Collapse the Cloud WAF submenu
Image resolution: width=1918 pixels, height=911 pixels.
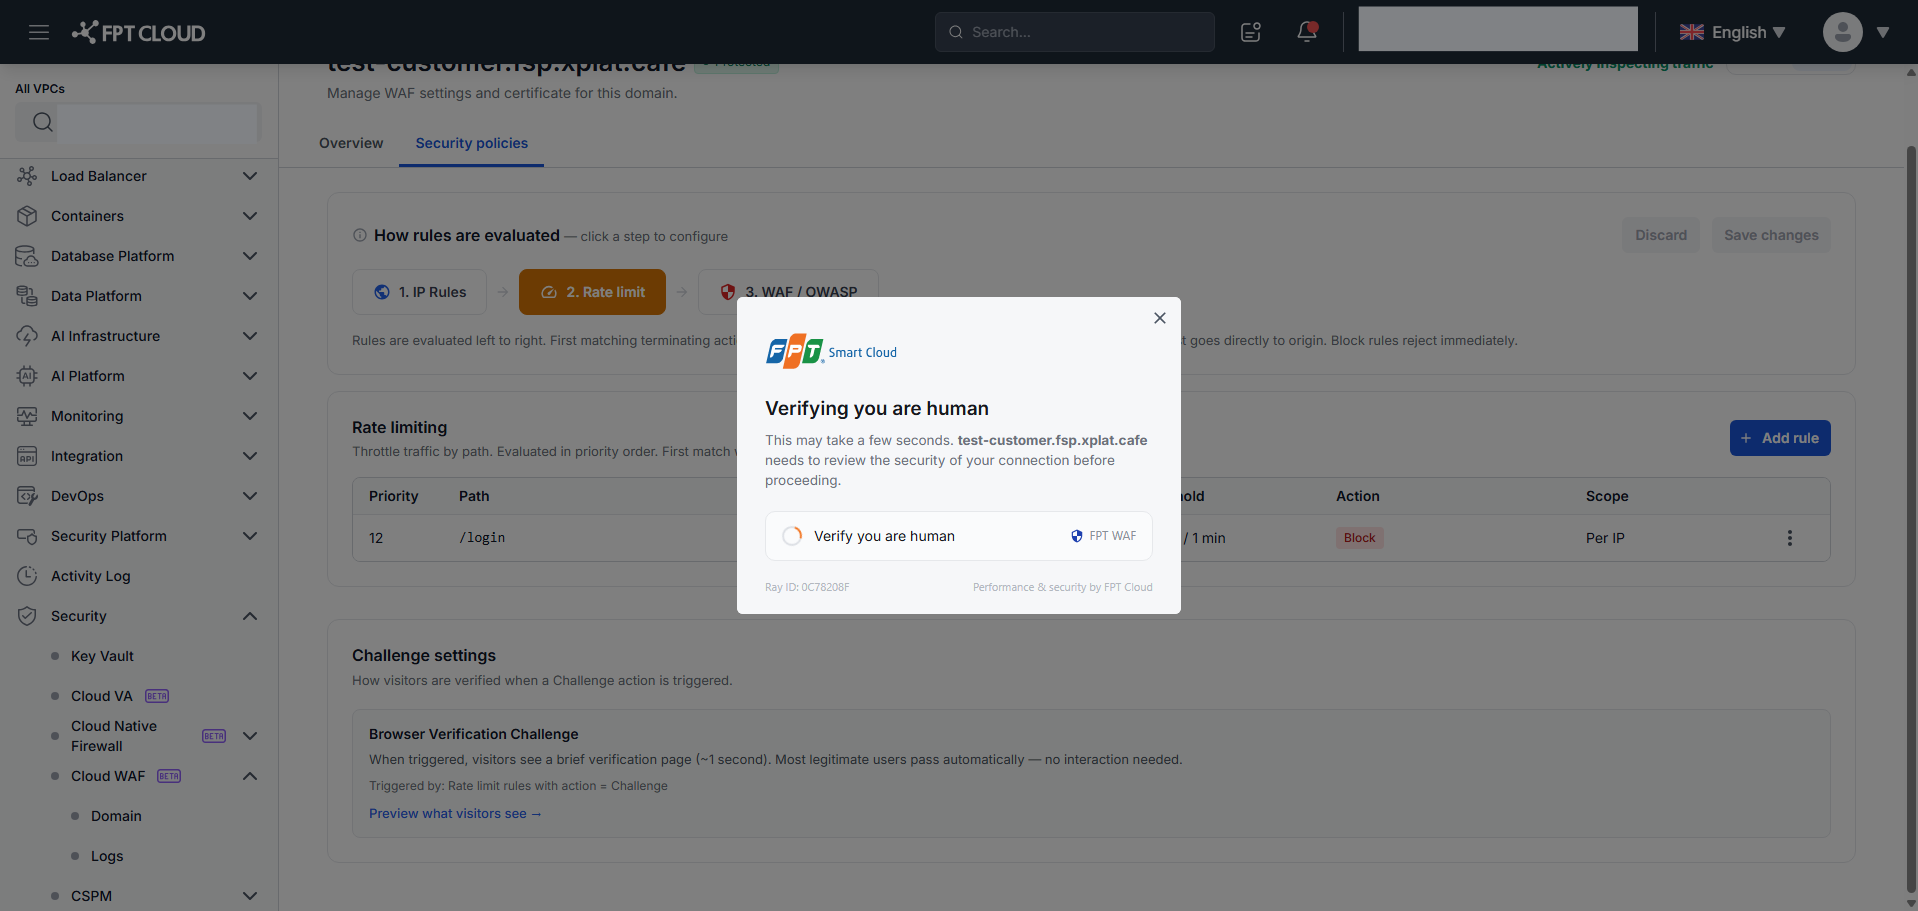(250, 776)
